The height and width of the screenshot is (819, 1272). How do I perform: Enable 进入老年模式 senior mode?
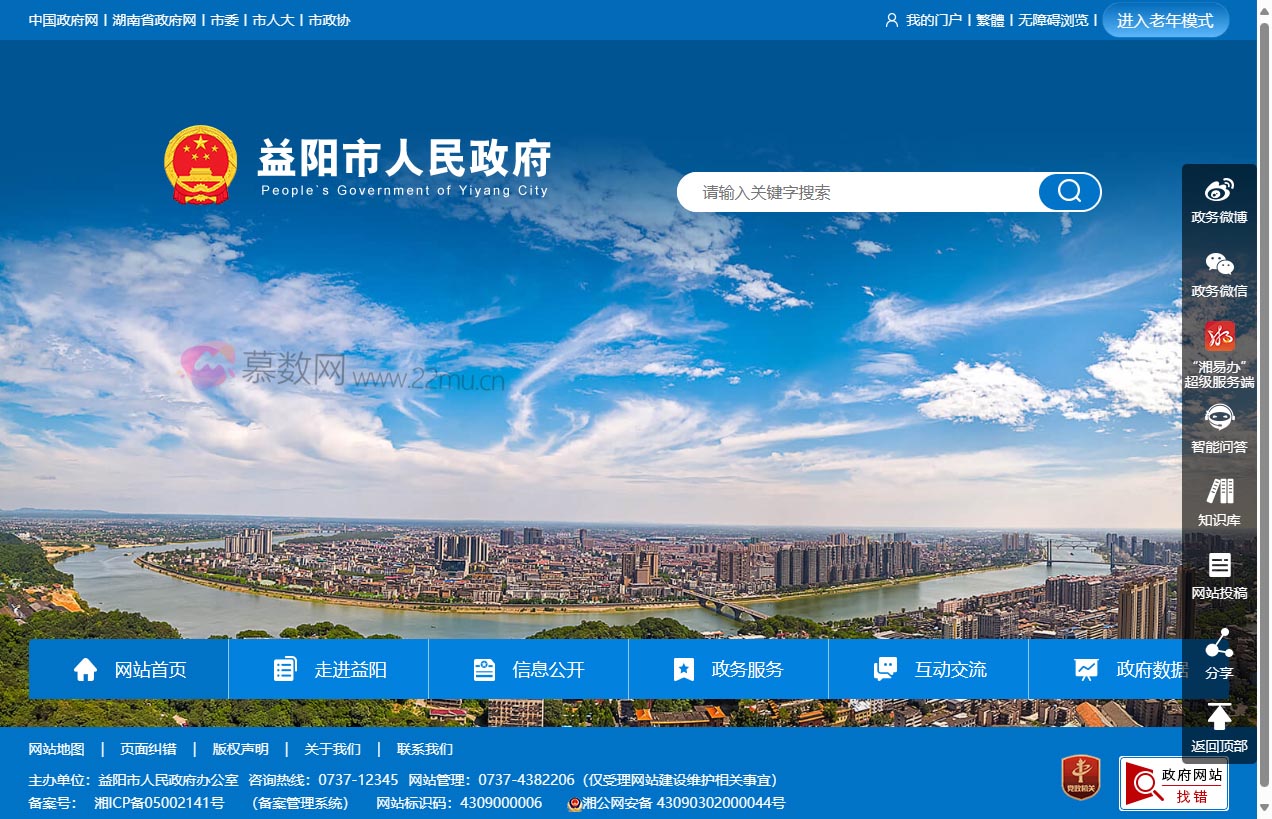coord(1165,20)
